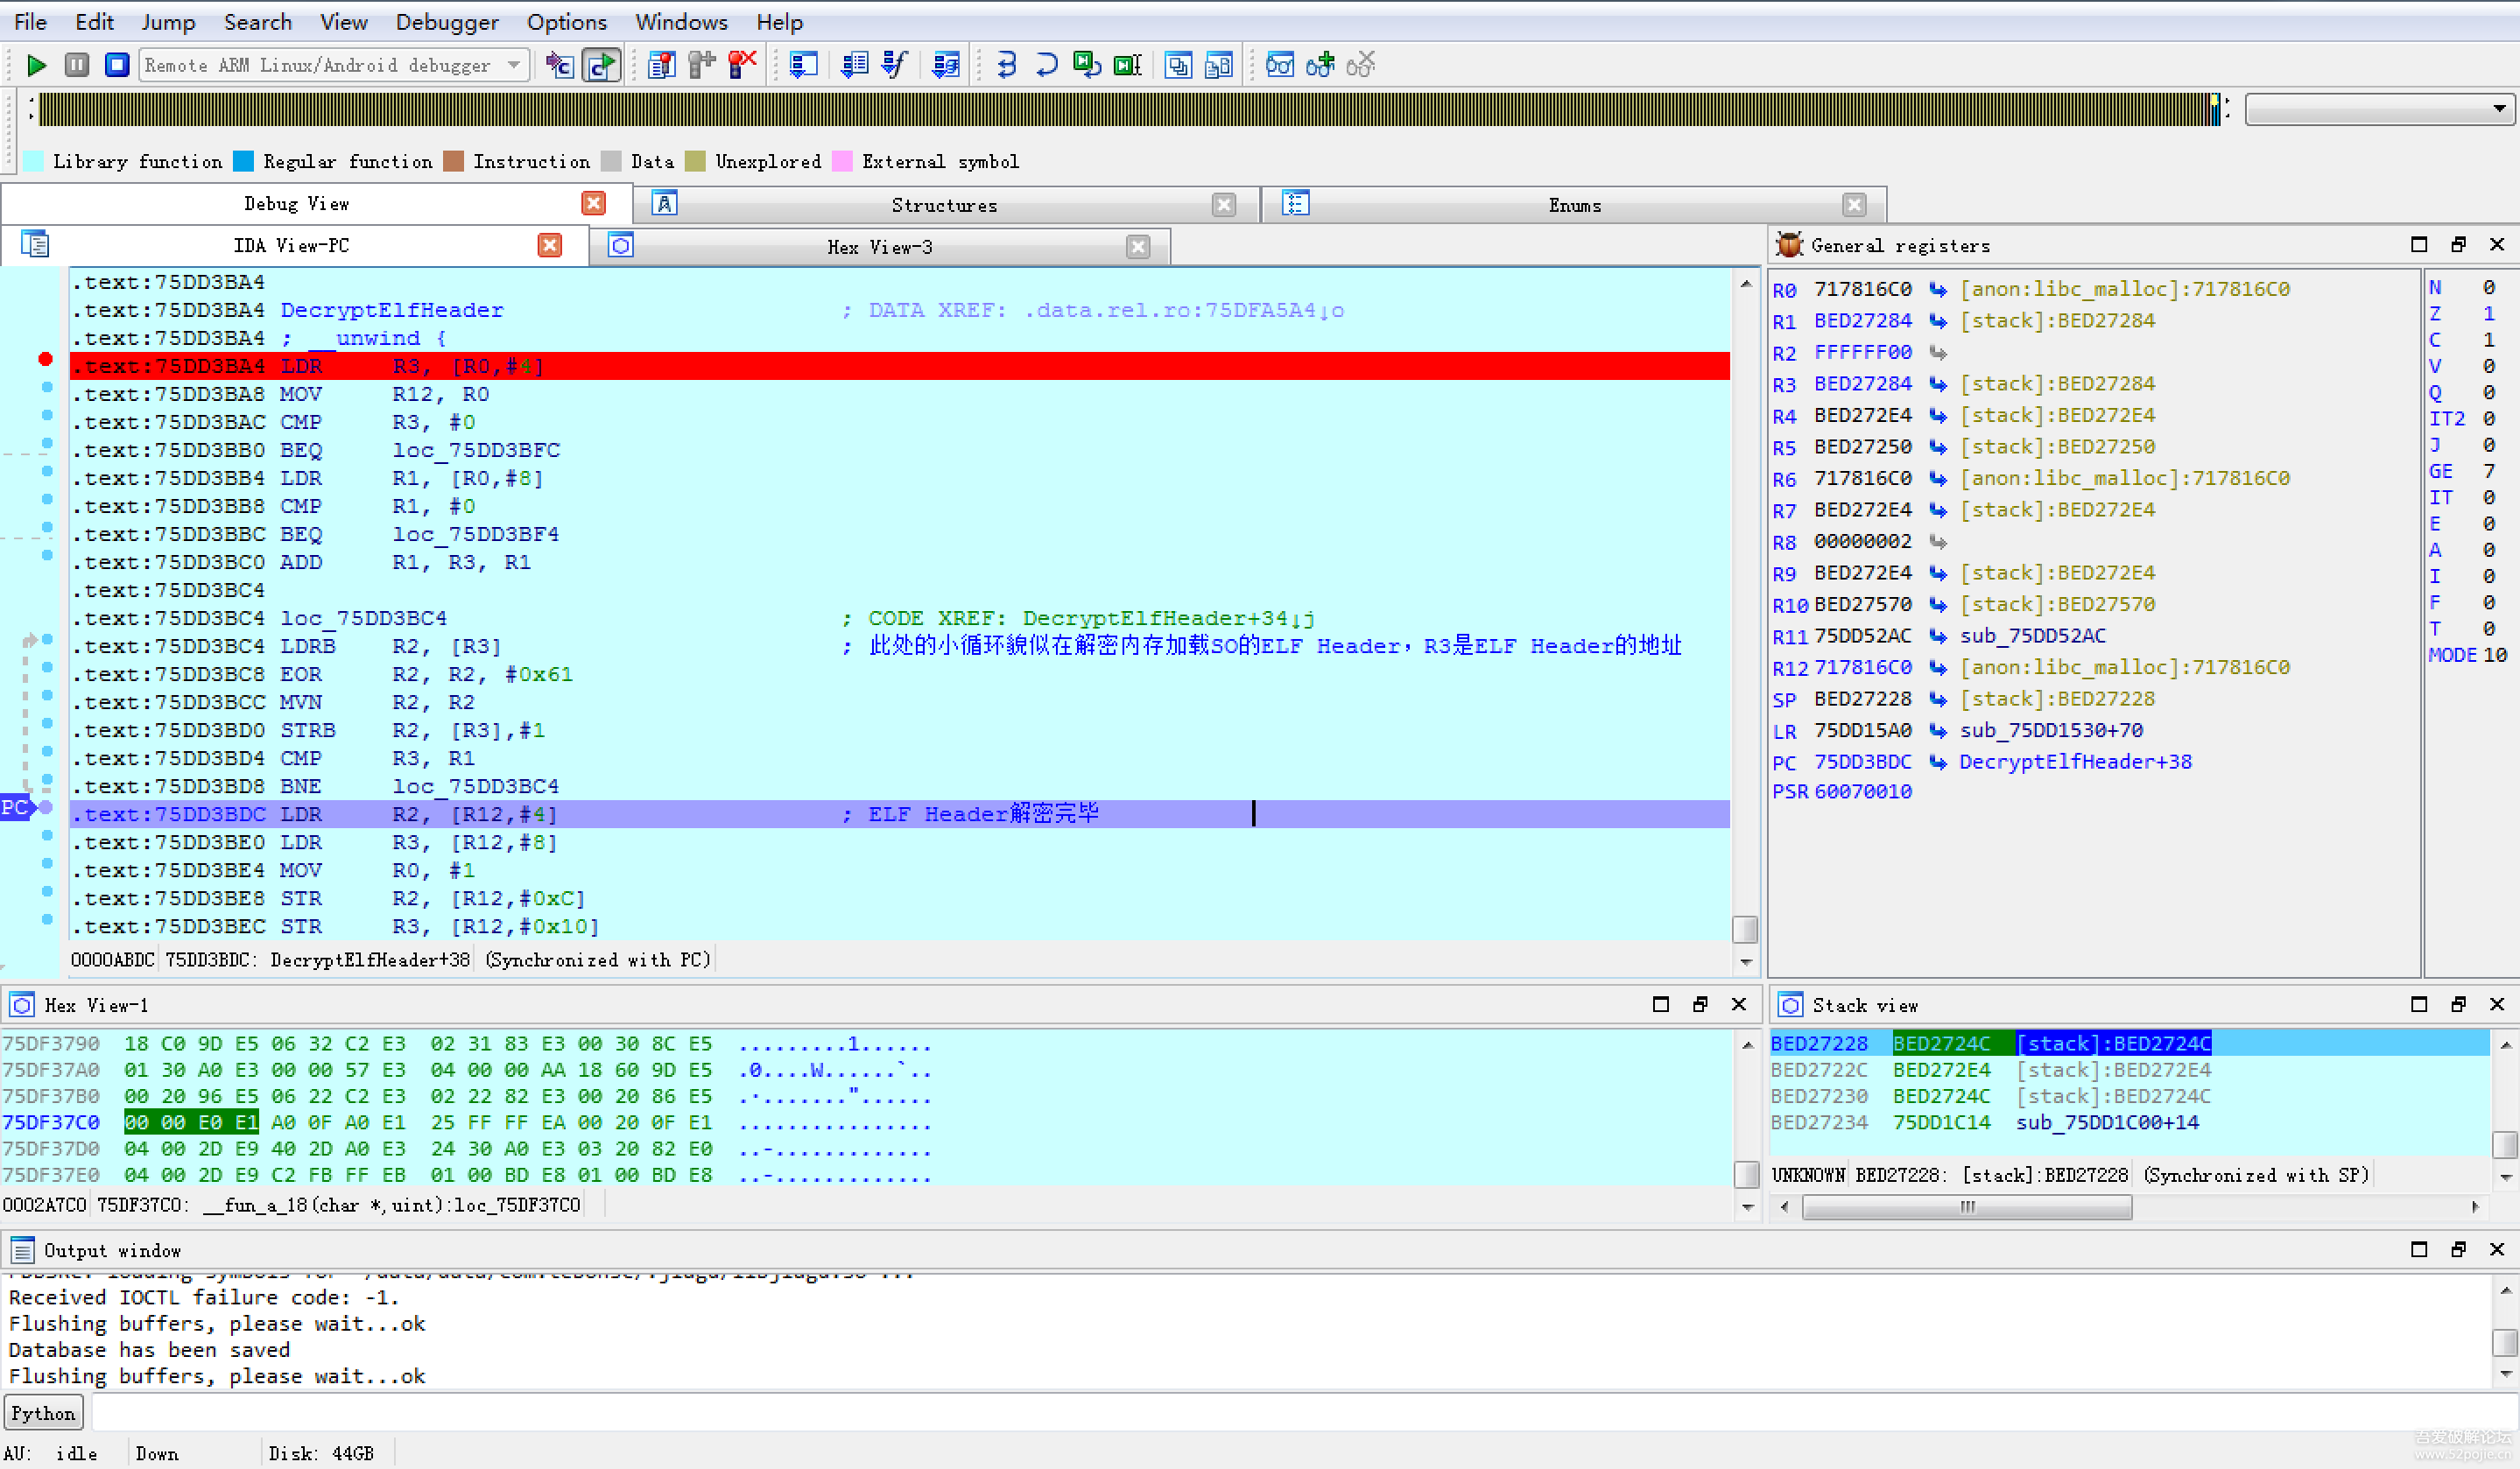Click the Regular function color swatch
Viewport: 2520px width, 1469px height.
pos(243,162)
